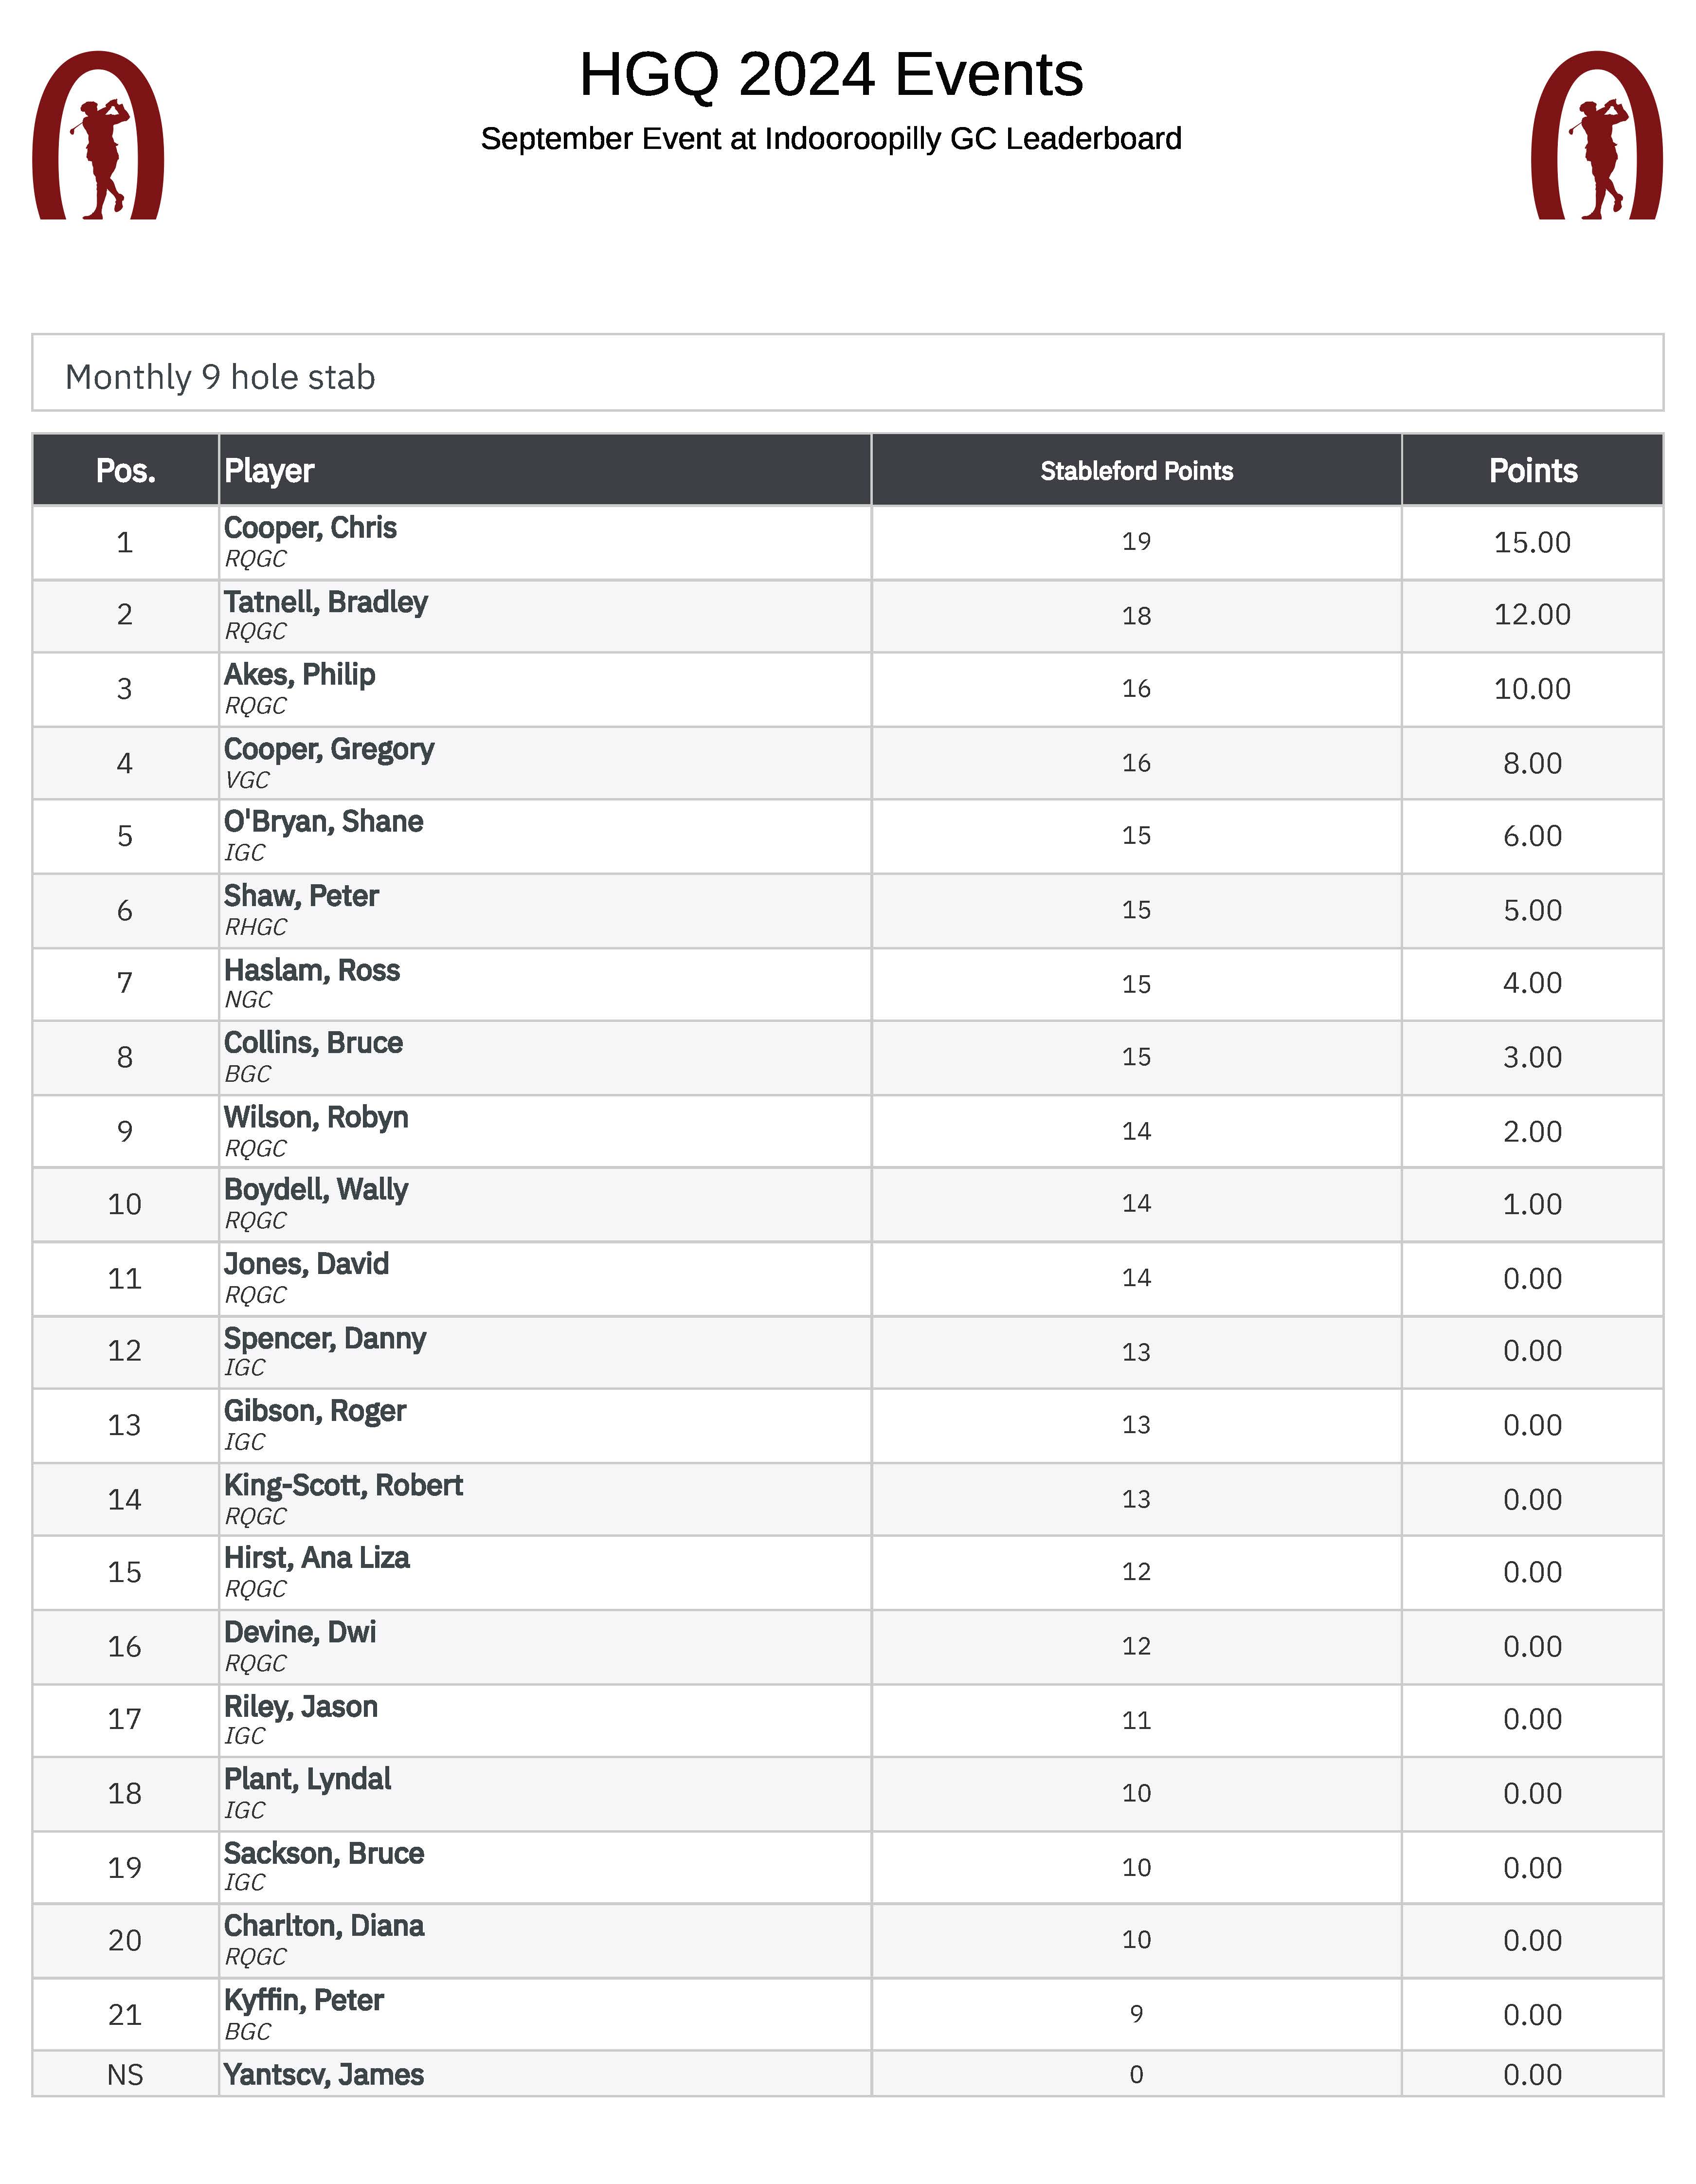Open Hirst, Ana Liza entry
The width and height of the screenshot is (1696, 2184).
pos(316,1558)
